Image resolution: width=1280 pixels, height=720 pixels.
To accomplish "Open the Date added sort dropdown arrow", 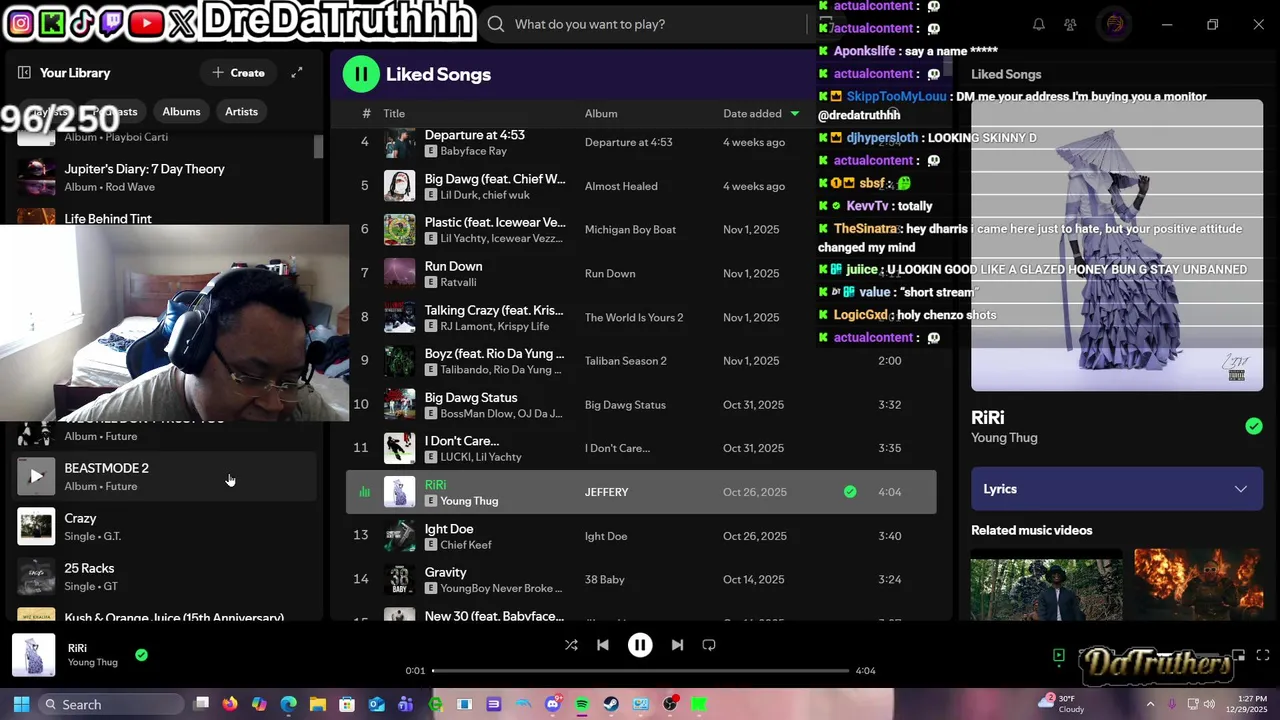I will click(795, 113).
